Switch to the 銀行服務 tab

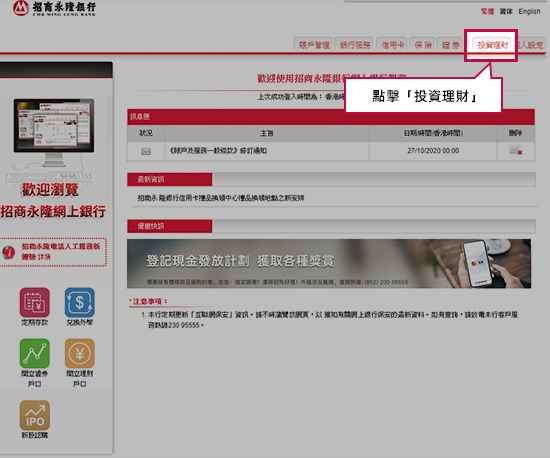[355, 45]
